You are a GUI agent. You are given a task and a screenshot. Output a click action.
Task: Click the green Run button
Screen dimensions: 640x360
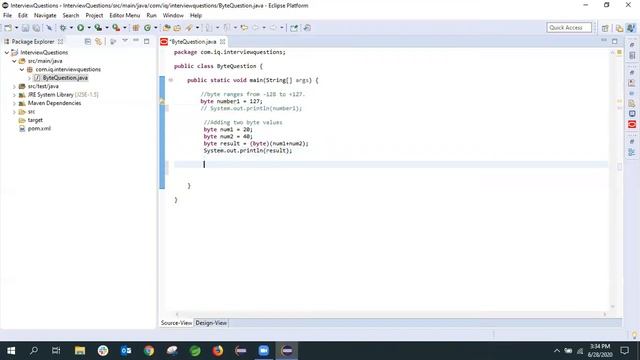[80, 28]
